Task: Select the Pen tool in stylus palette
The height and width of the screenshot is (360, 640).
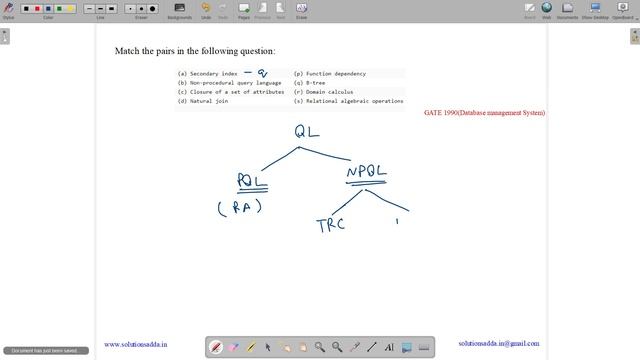Action: pyautogui.click(x=216, y=347)
